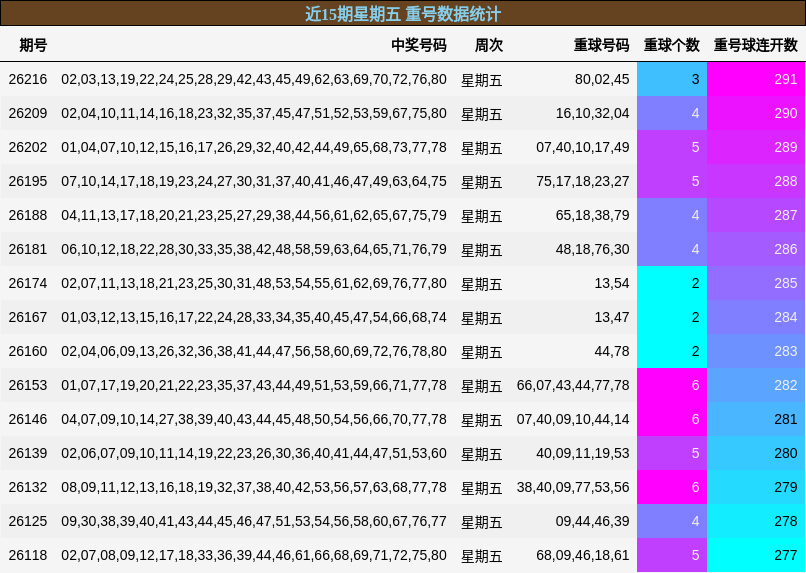Click consecutive count cell 286
The image size is (806, 573).
(x=756, y=249)
